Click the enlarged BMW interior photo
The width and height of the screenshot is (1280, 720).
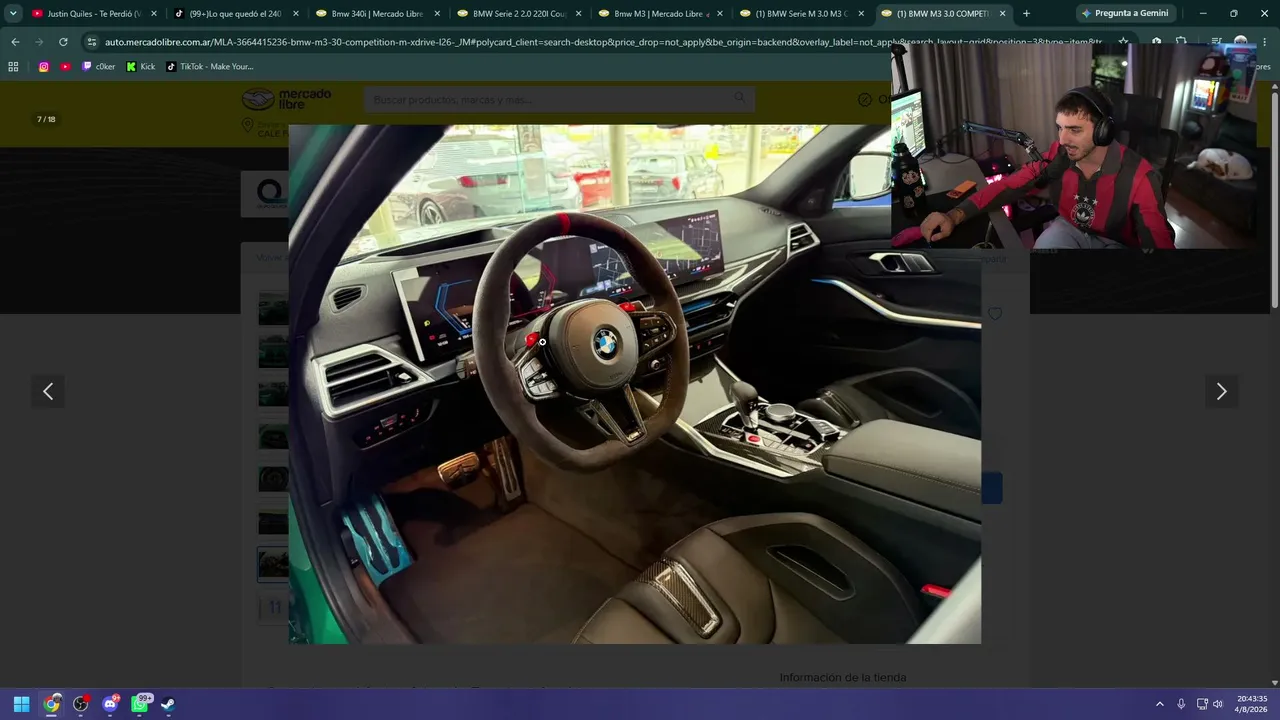pos(635,384)
